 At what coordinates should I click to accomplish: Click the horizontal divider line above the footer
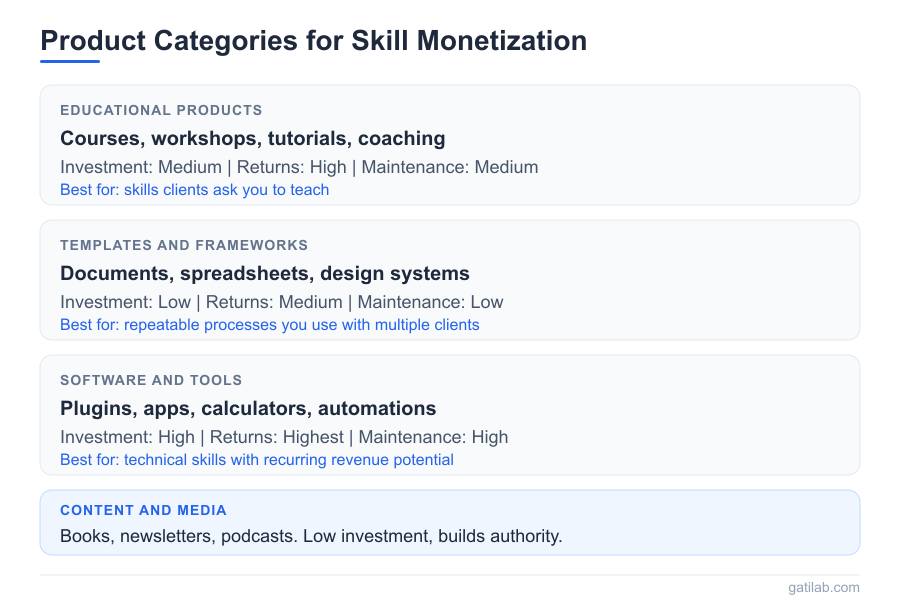coord(450,575)
